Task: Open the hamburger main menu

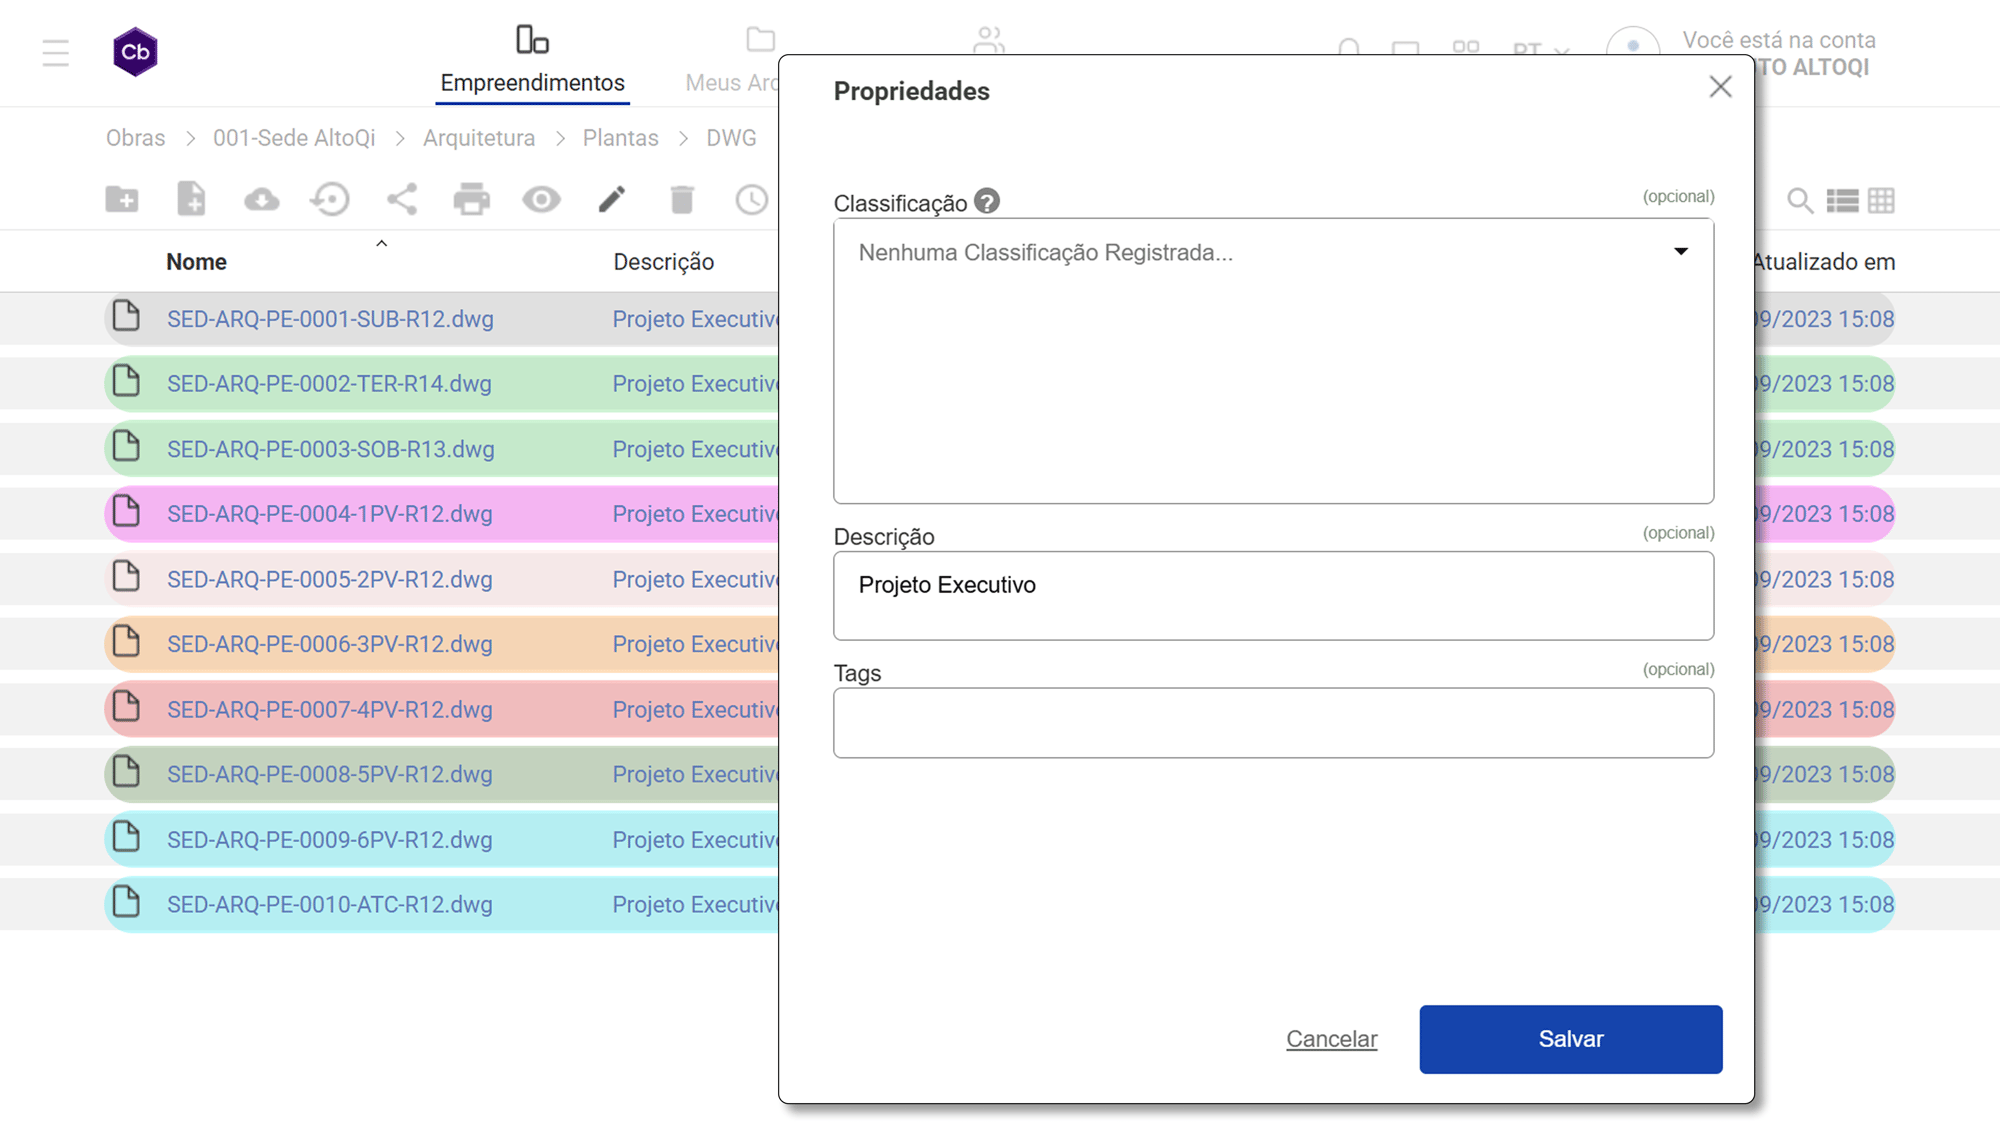Action: [x=56, y=53]
